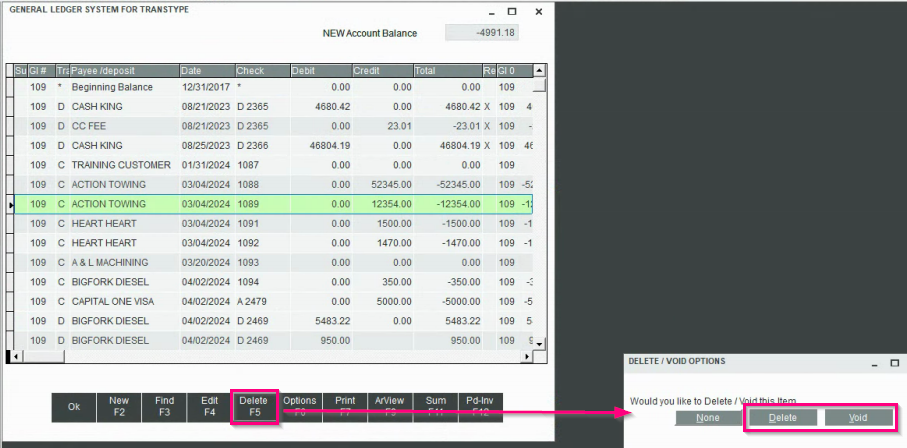
Task: Click the Ok button in bottom toolbar
Action: pyautogui.click(x=73, y=407)
